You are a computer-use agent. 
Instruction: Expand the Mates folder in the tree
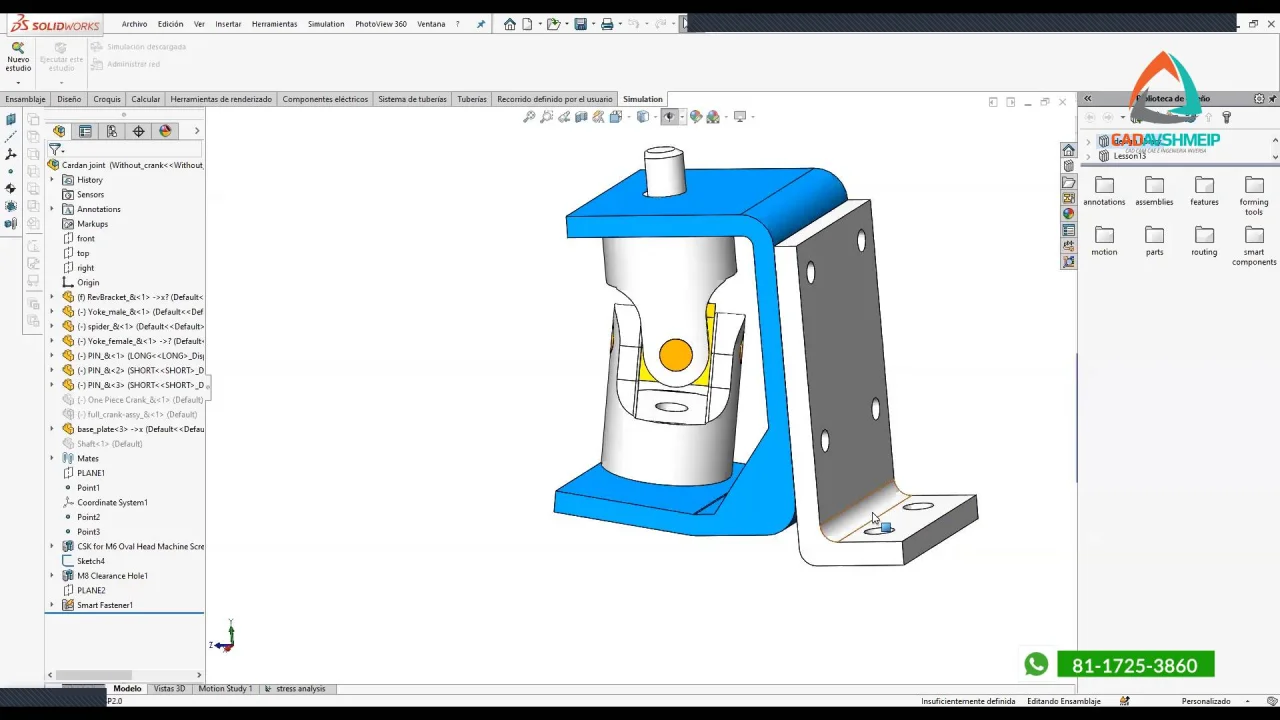[52, 458]
